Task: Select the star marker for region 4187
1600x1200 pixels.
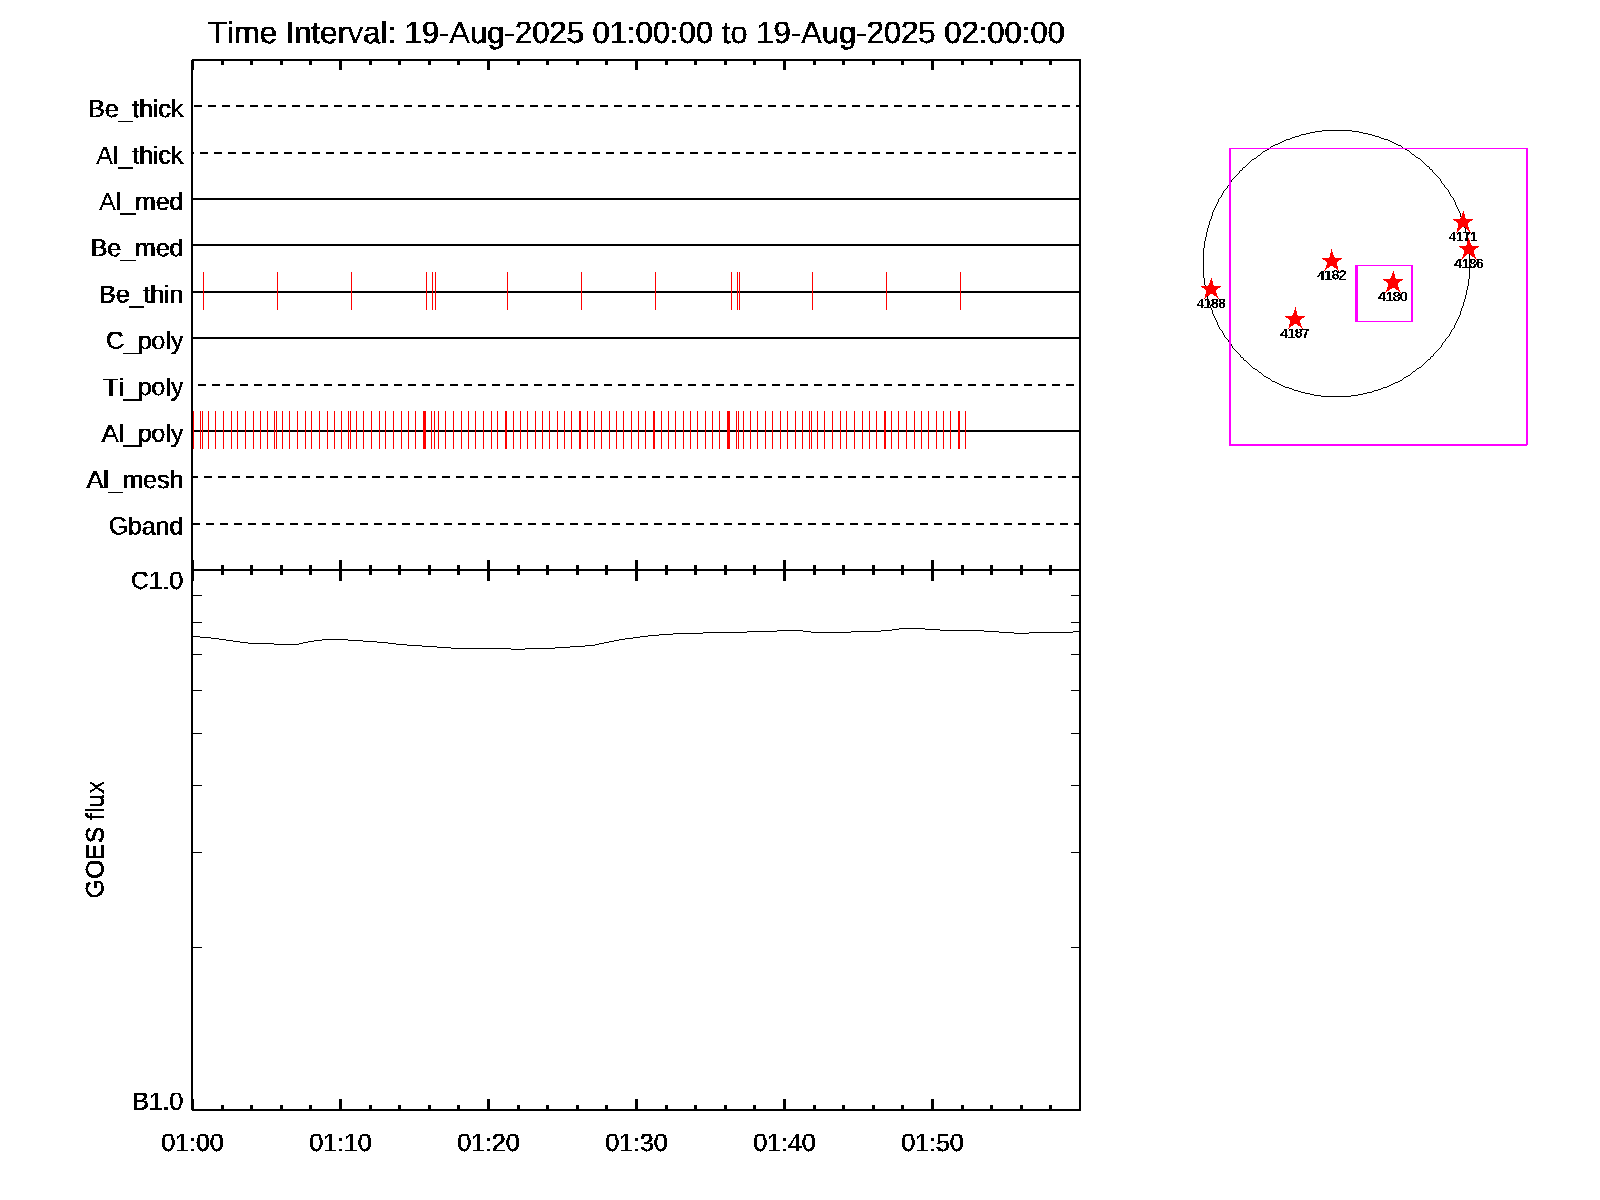Action: click(1294, 319)
